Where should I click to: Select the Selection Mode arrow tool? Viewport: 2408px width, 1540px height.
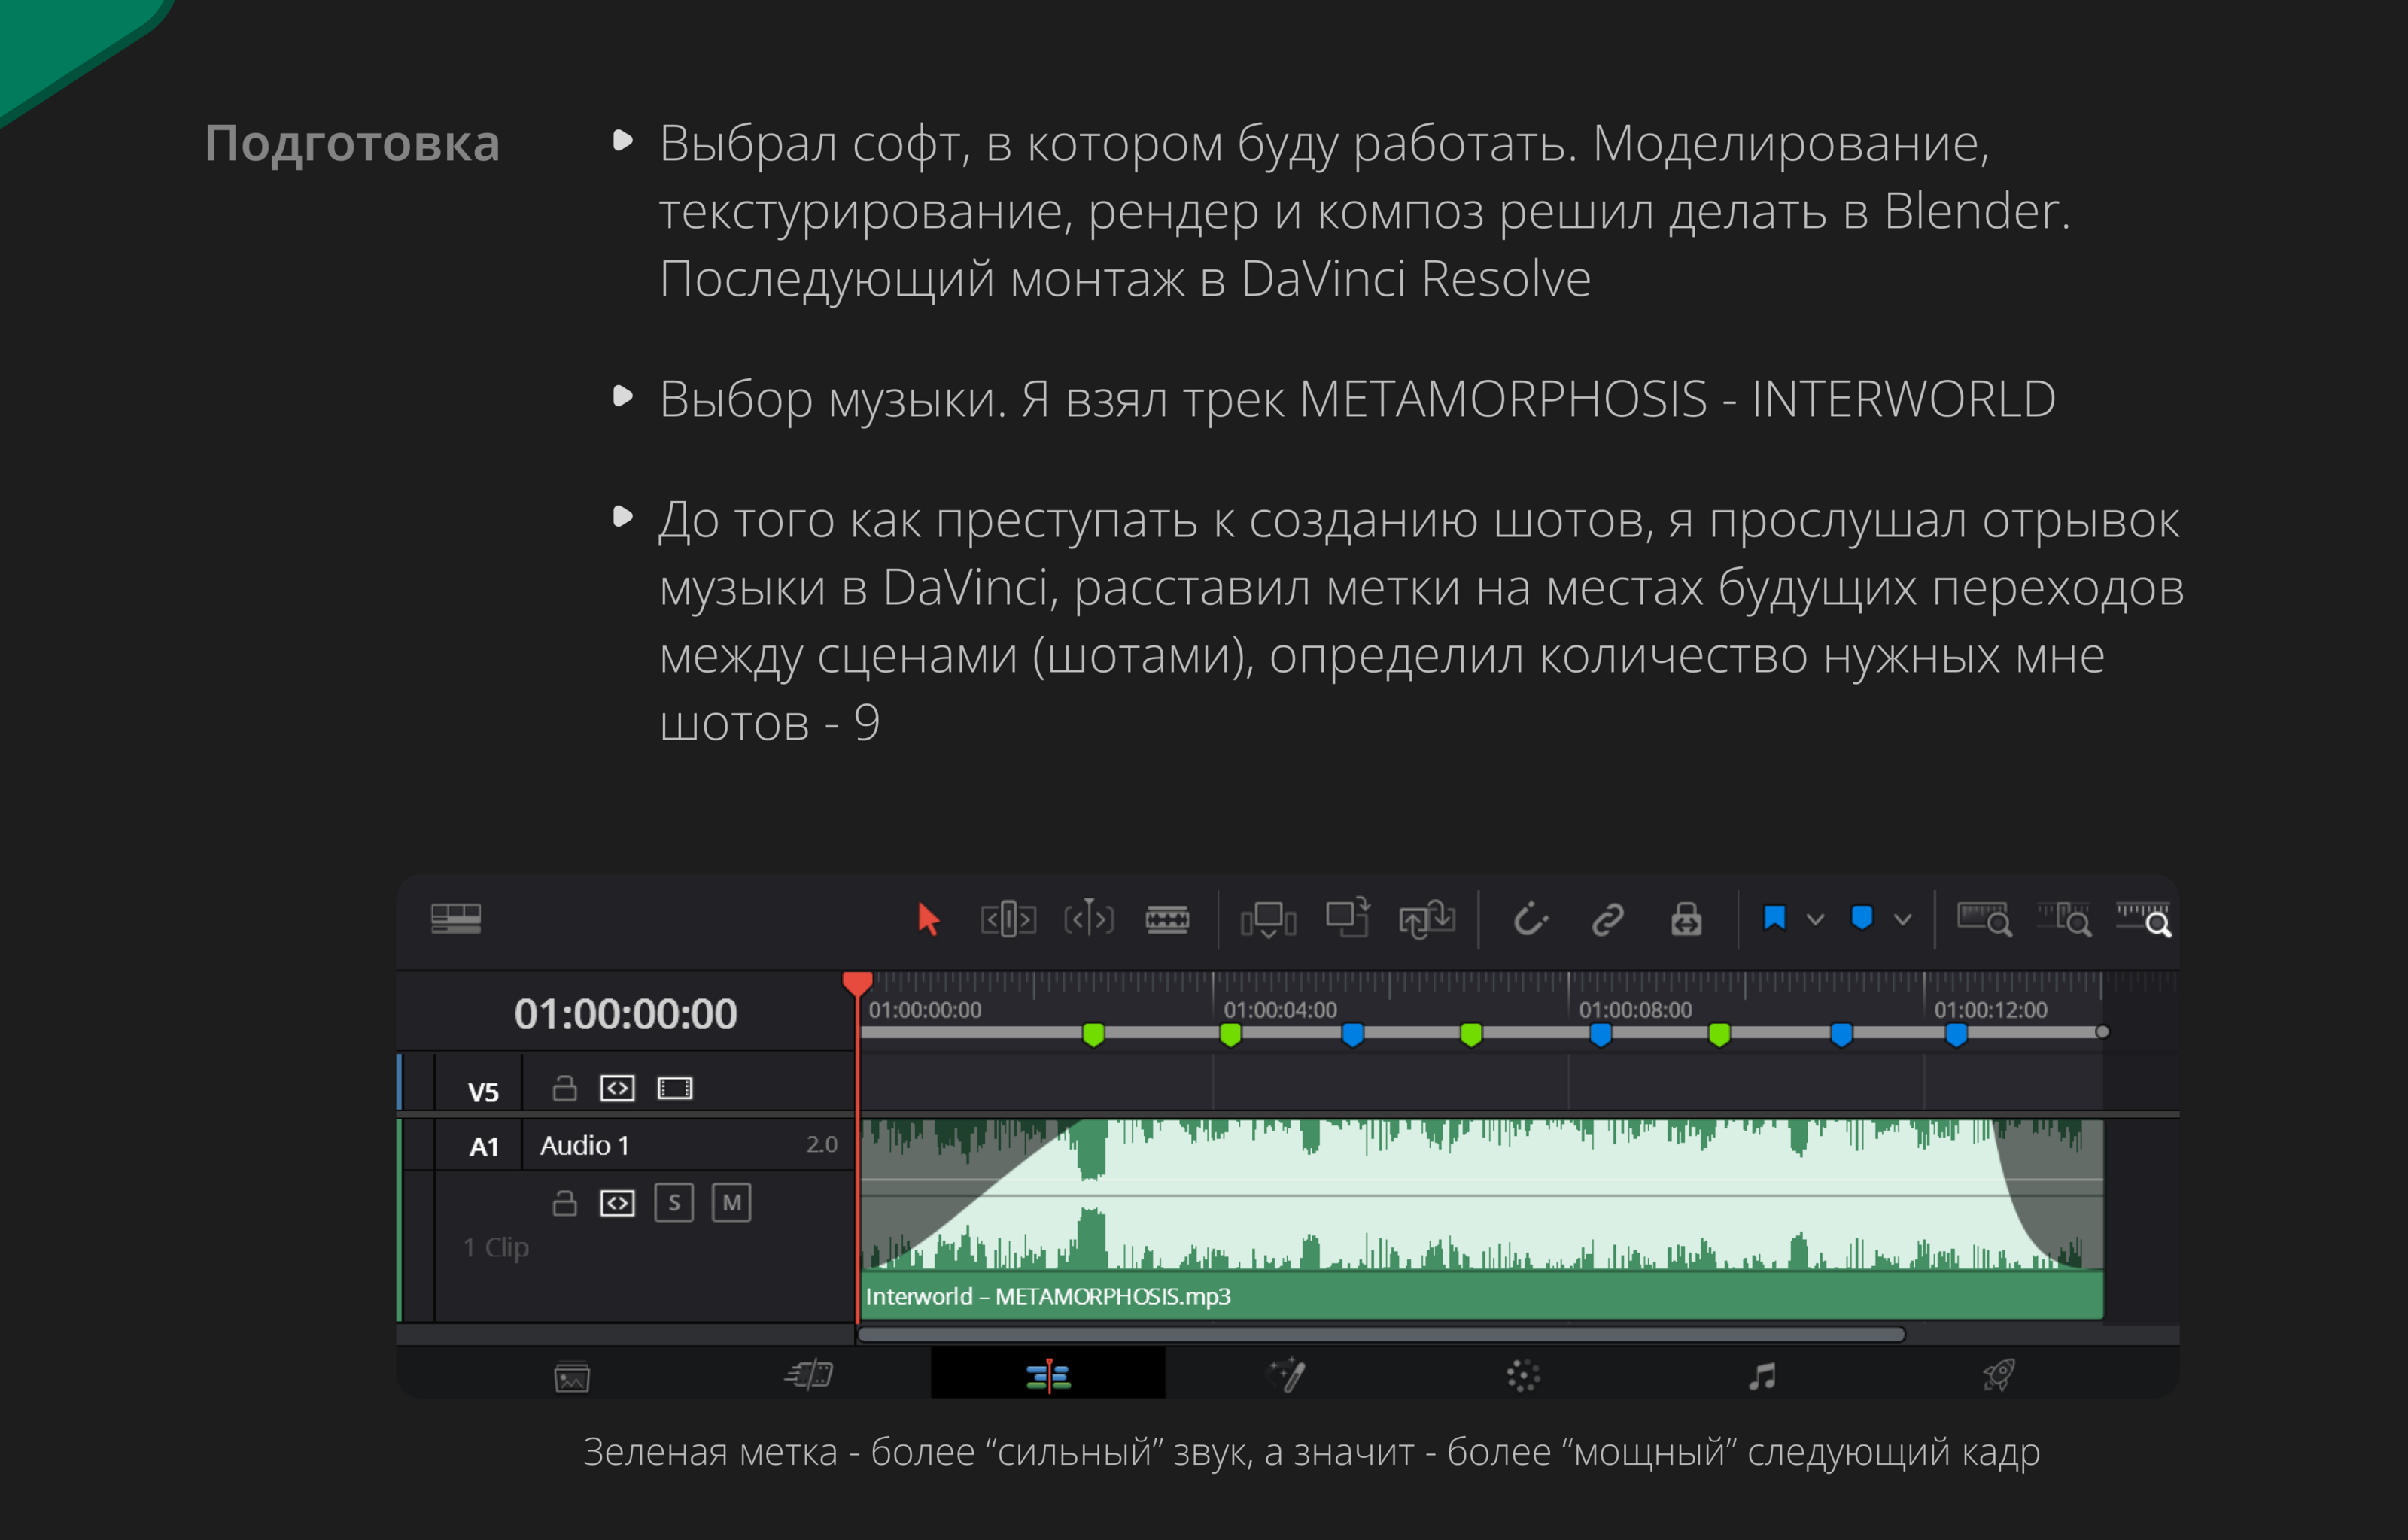[x=928, y=919]
